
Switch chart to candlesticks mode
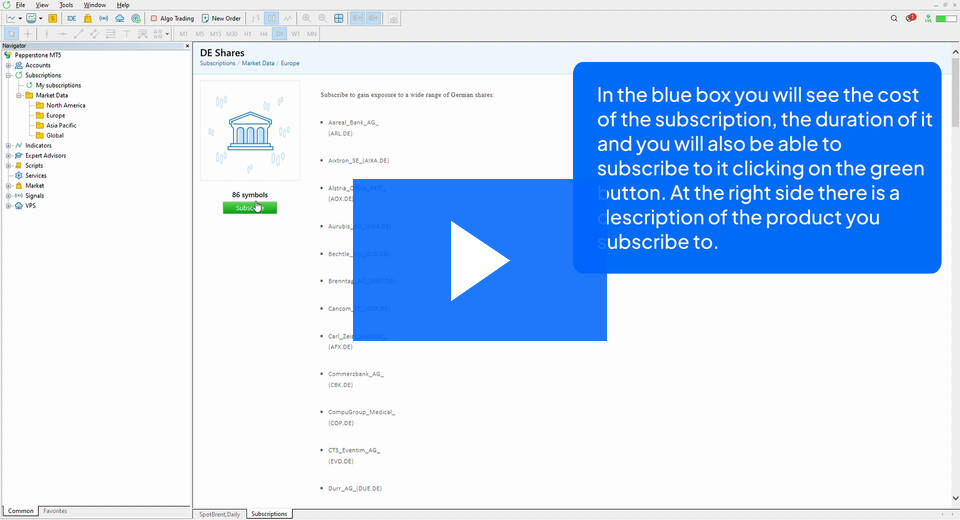(x=271, y=18)
